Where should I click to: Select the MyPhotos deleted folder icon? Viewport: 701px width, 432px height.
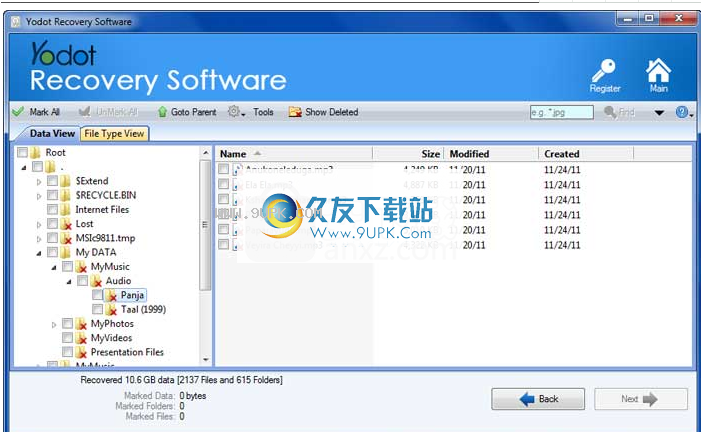(81, 324)
